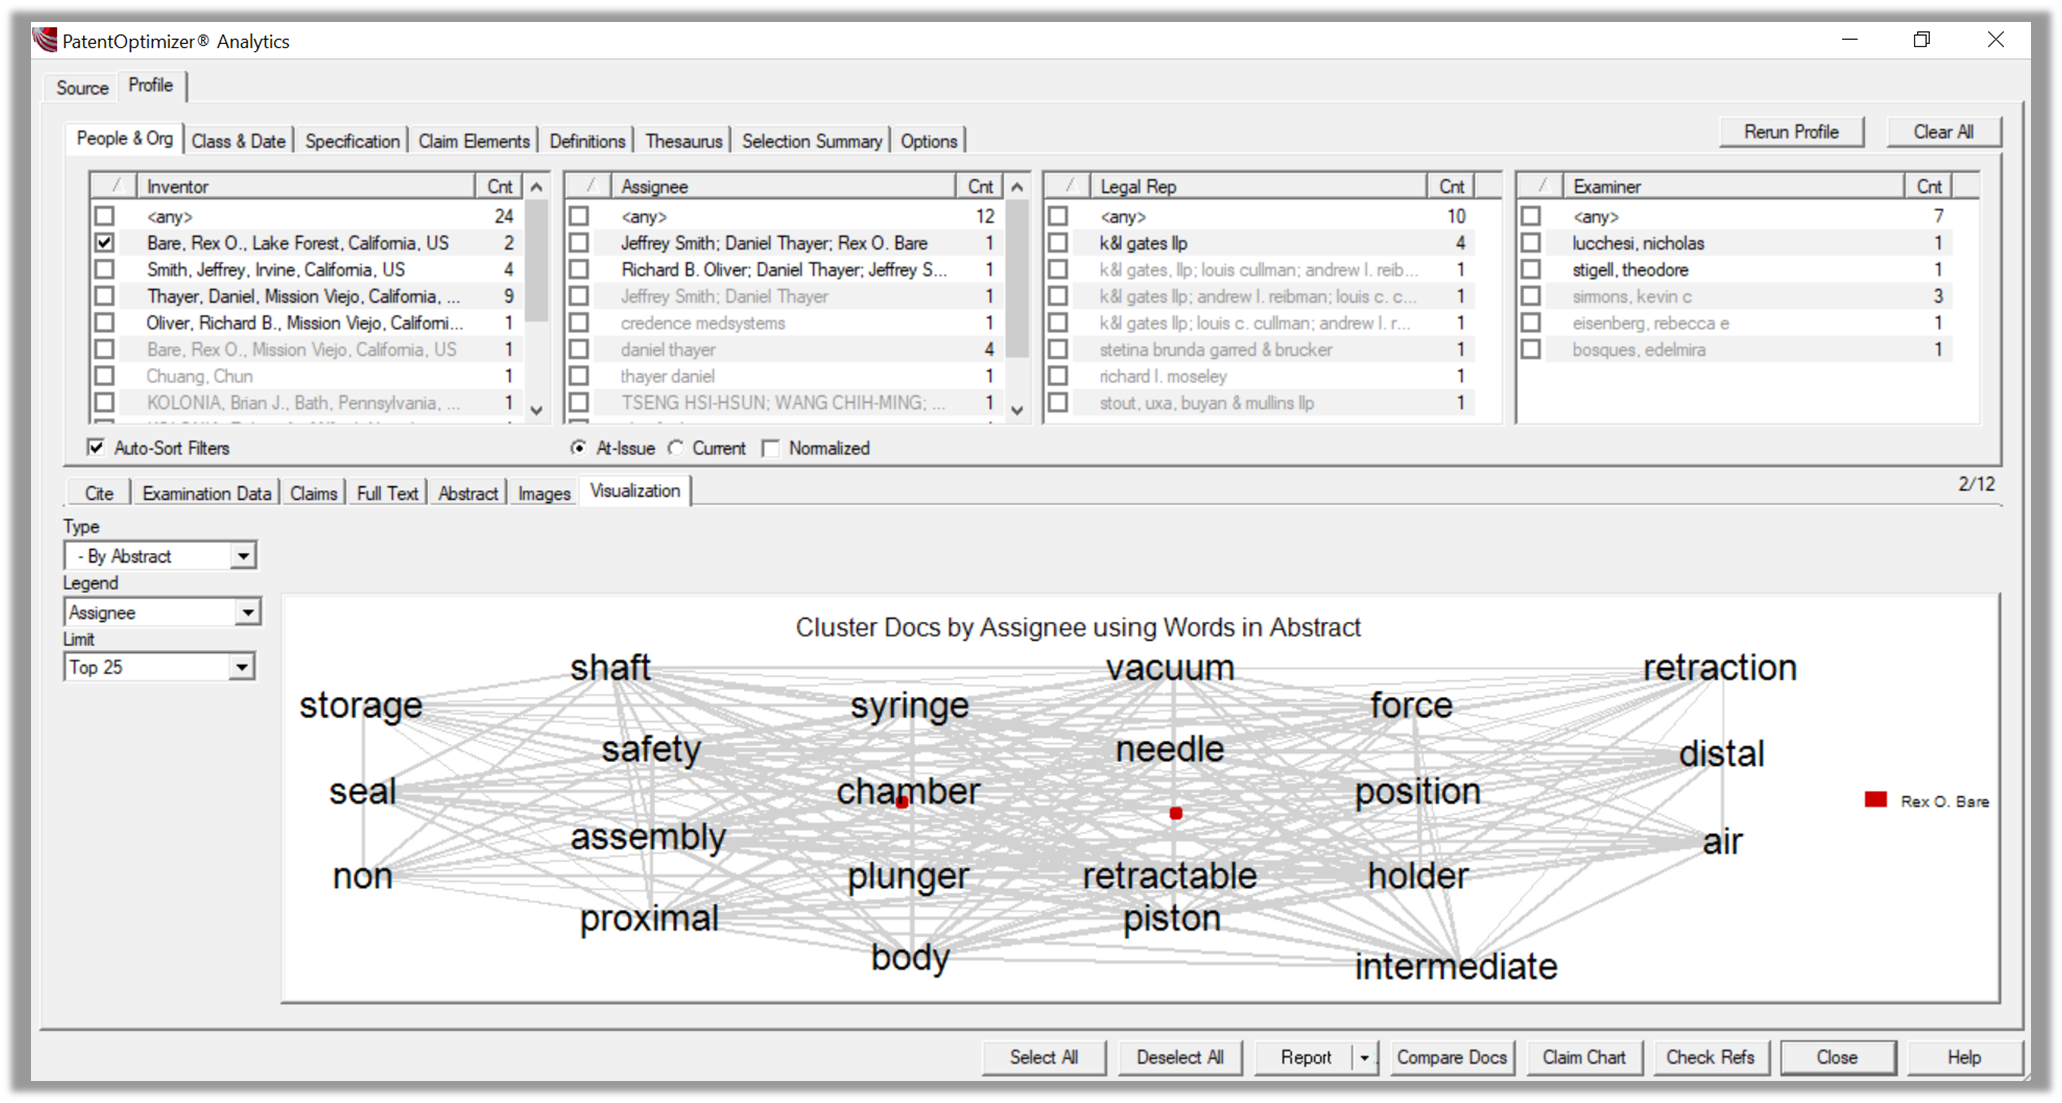Open the Claim Elements tab
Image resolution: width=2062 pixels, height=1103 pixels.
474,141
